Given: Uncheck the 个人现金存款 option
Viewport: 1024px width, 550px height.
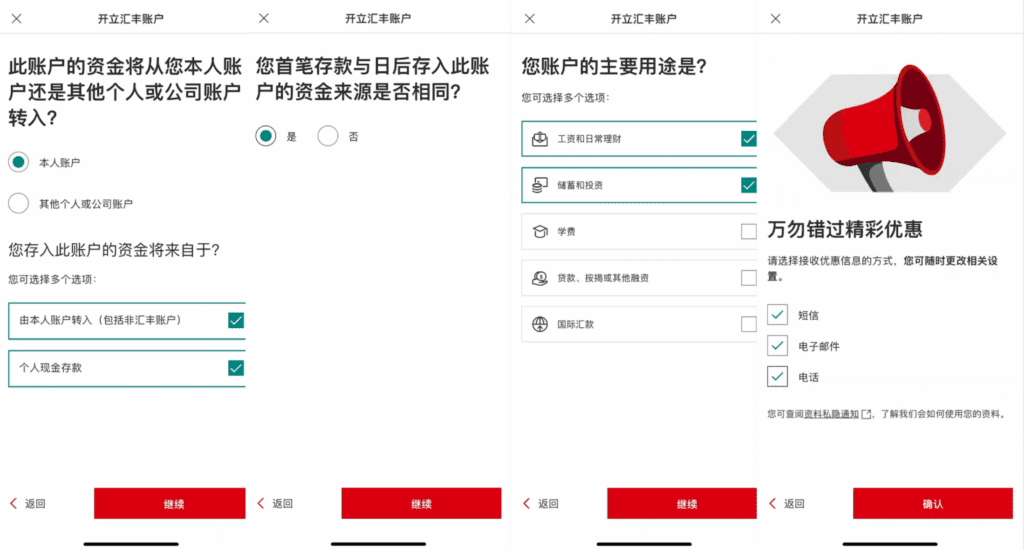Looking at the screenshot, I should point(236,368).
